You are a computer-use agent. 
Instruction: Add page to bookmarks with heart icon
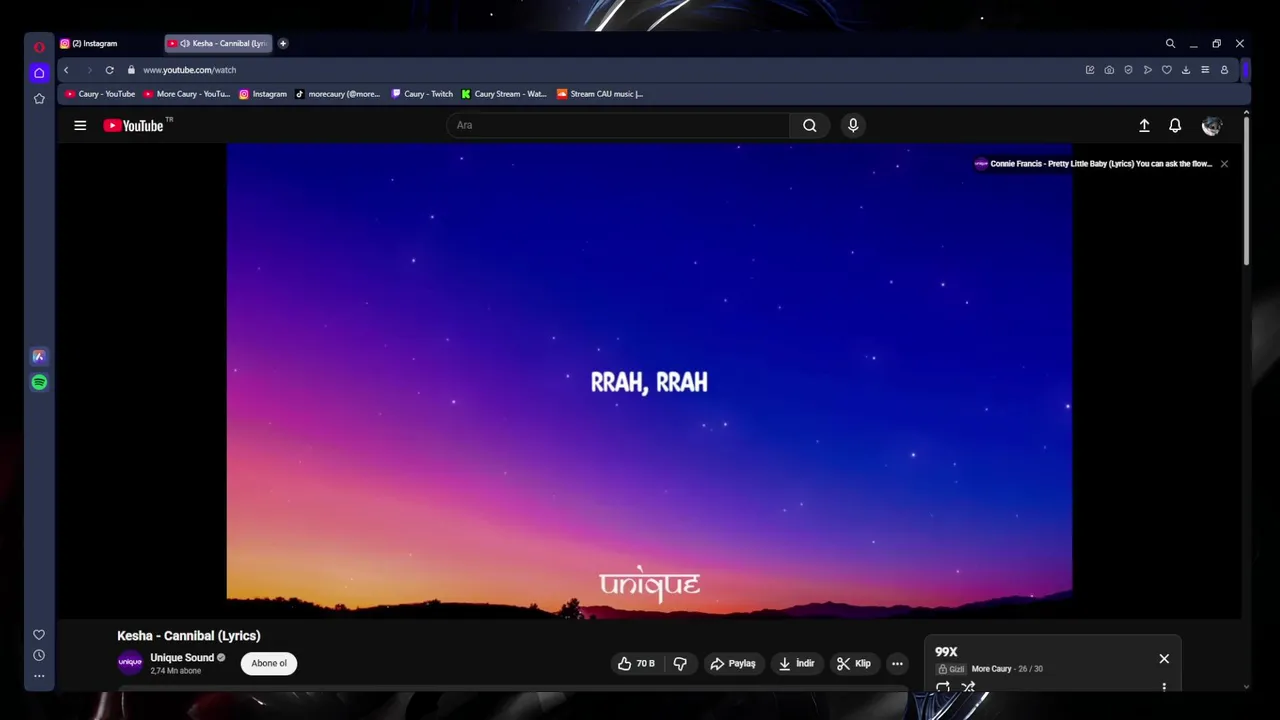1166,70
